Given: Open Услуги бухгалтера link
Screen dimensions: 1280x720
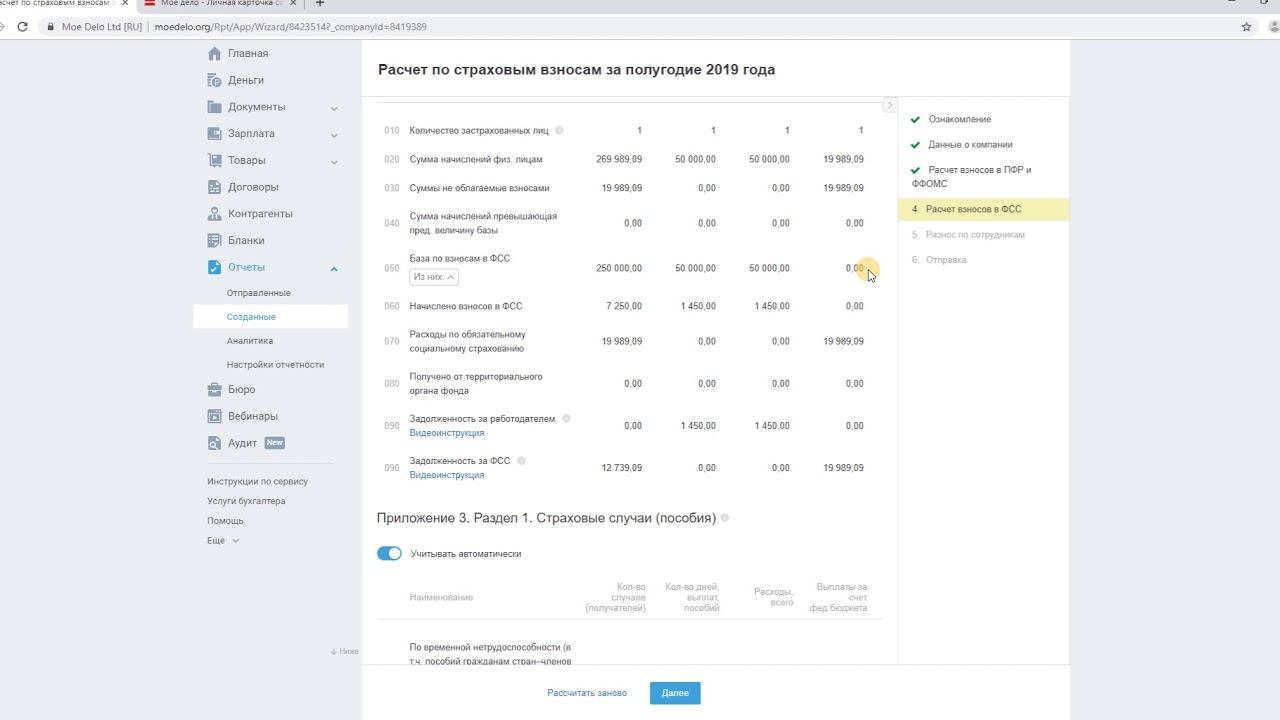Looking at the screenshot, I should (246, 502).
